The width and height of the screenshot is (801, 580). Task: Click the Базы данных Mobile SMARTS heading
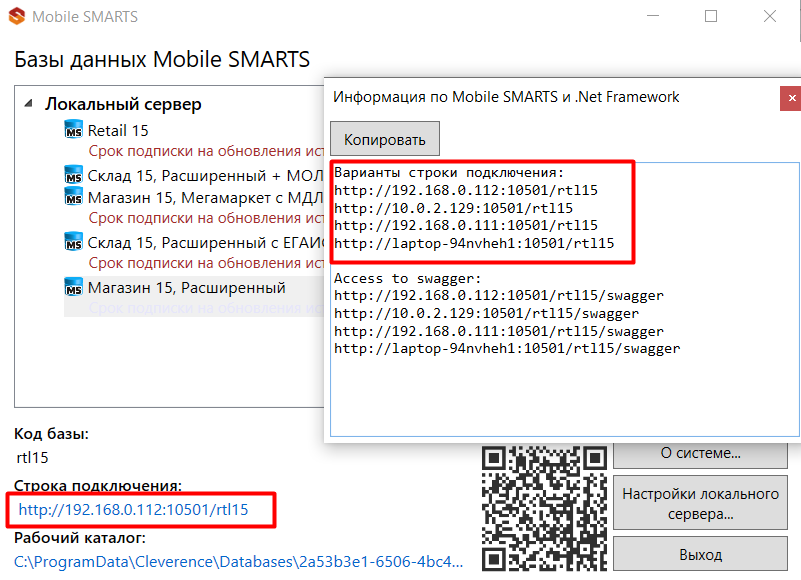tap(162, 59)
